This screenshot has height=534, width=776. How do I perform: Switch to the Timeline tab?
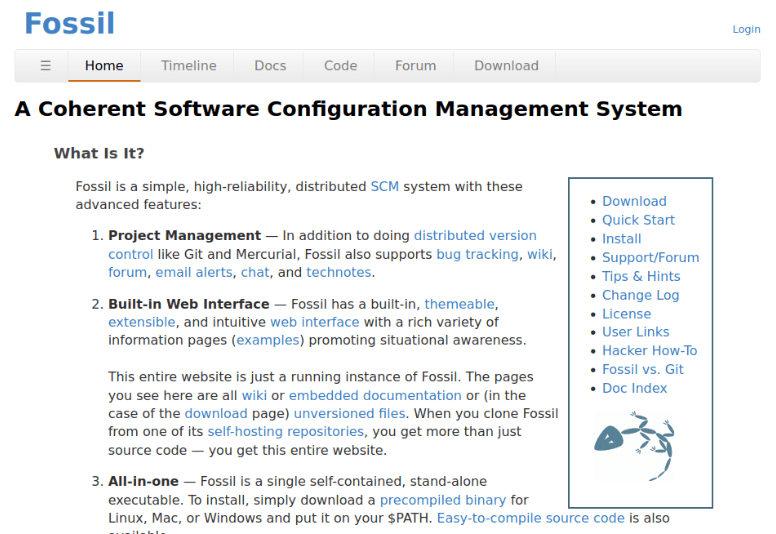(x=189, y=66)
